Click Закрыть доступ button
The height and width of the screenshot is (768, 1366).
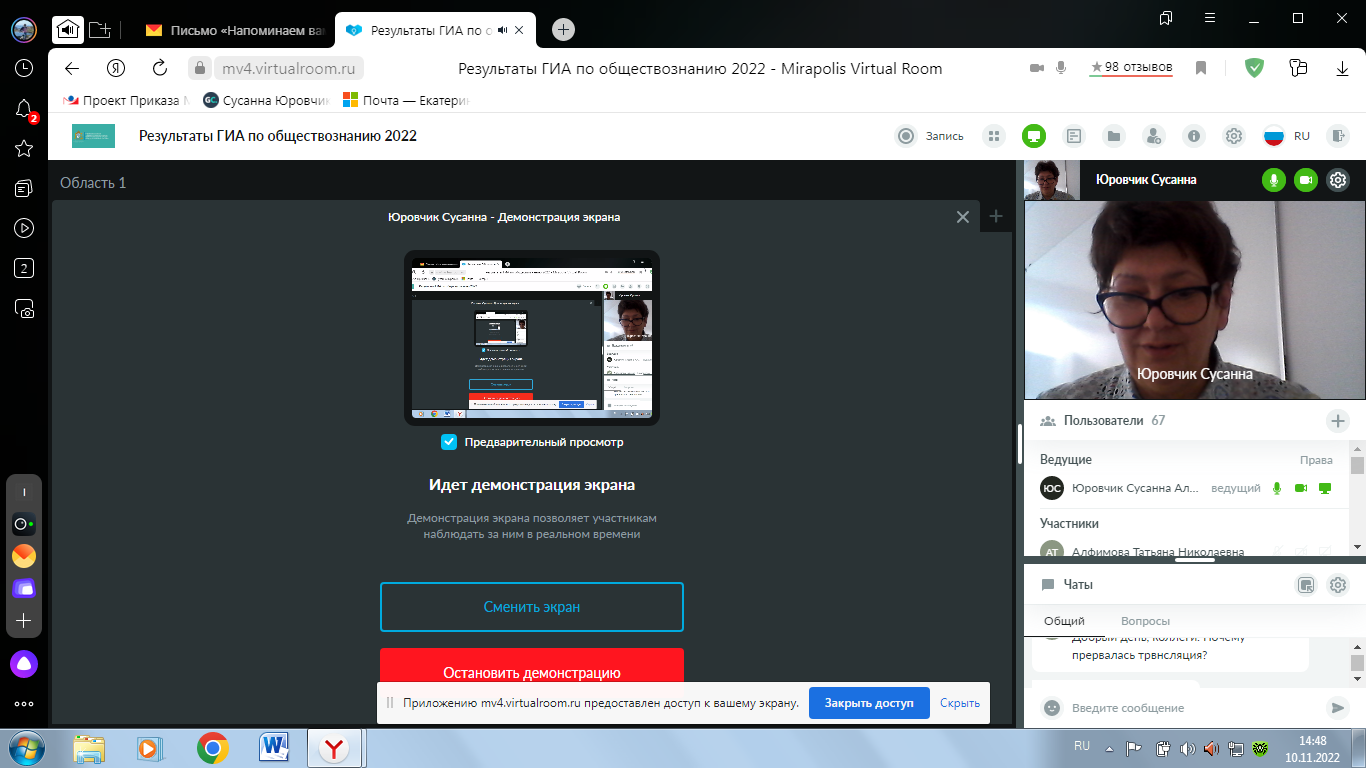[869, 703]
